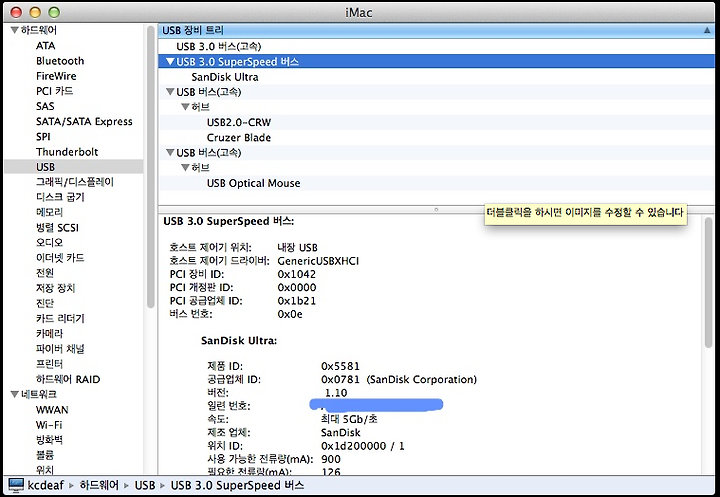Collapse the 허브 node above USB2.0-CRW

click(x=186, y=107)
